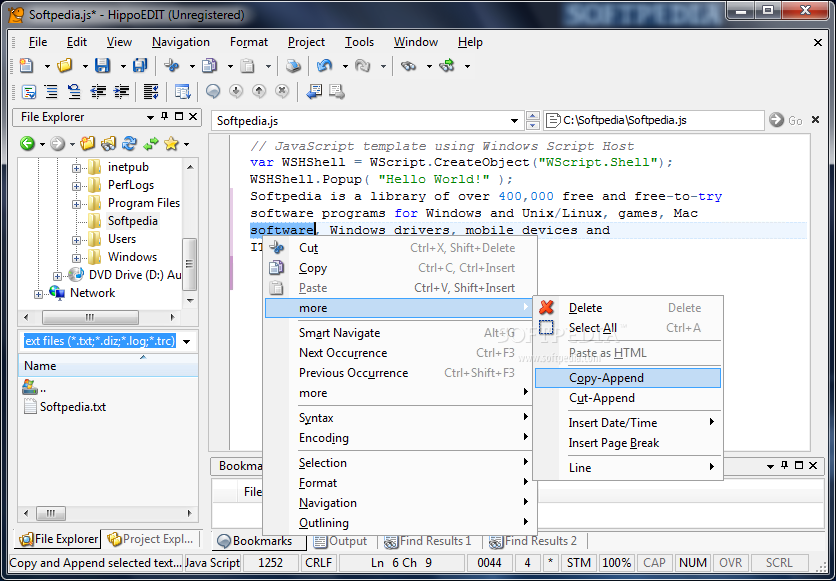Open the Undo history dropdown arrow
836x581 pixels.
[x=345, y=66]
